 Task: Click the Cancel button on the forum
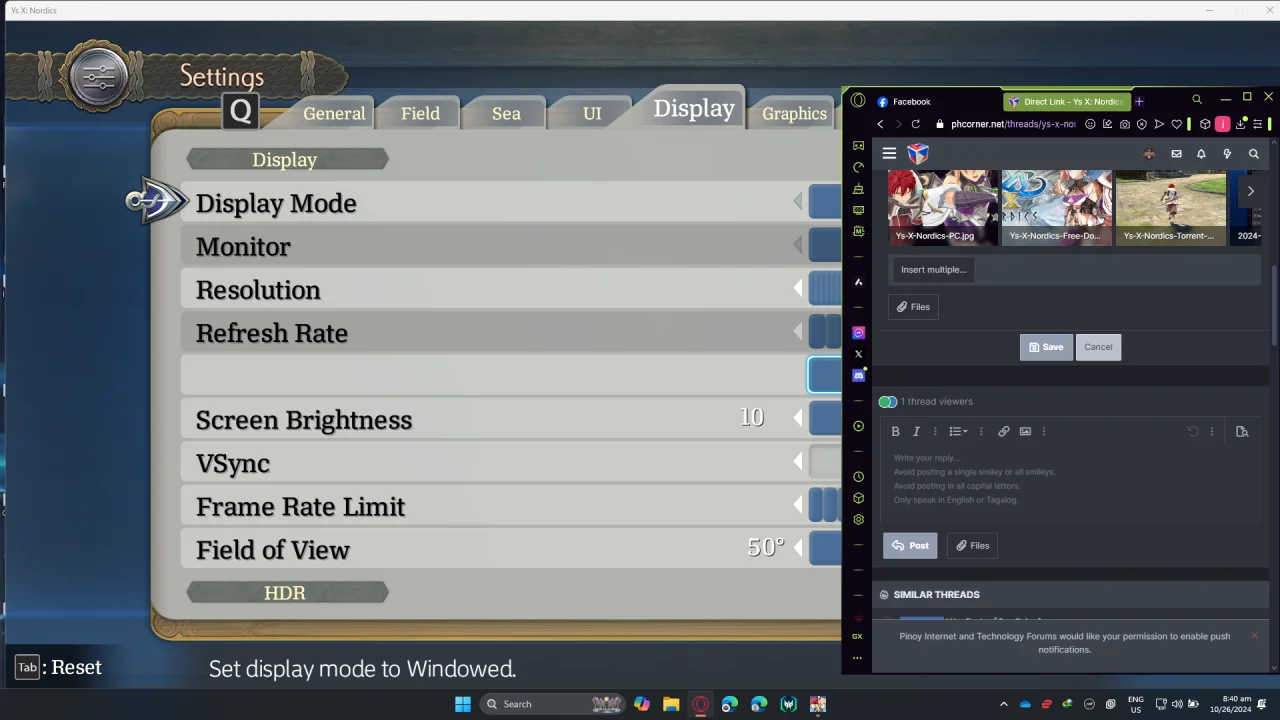point(1098,347)
